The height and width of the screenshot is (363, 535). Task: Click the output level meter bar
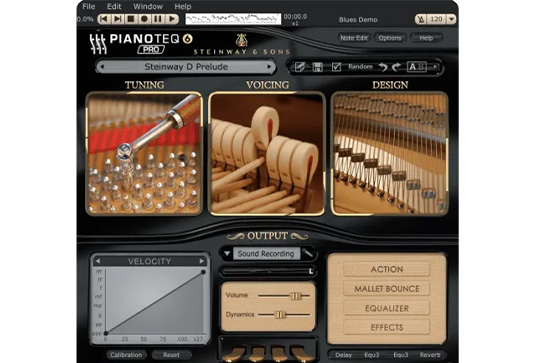click(266, 272)
